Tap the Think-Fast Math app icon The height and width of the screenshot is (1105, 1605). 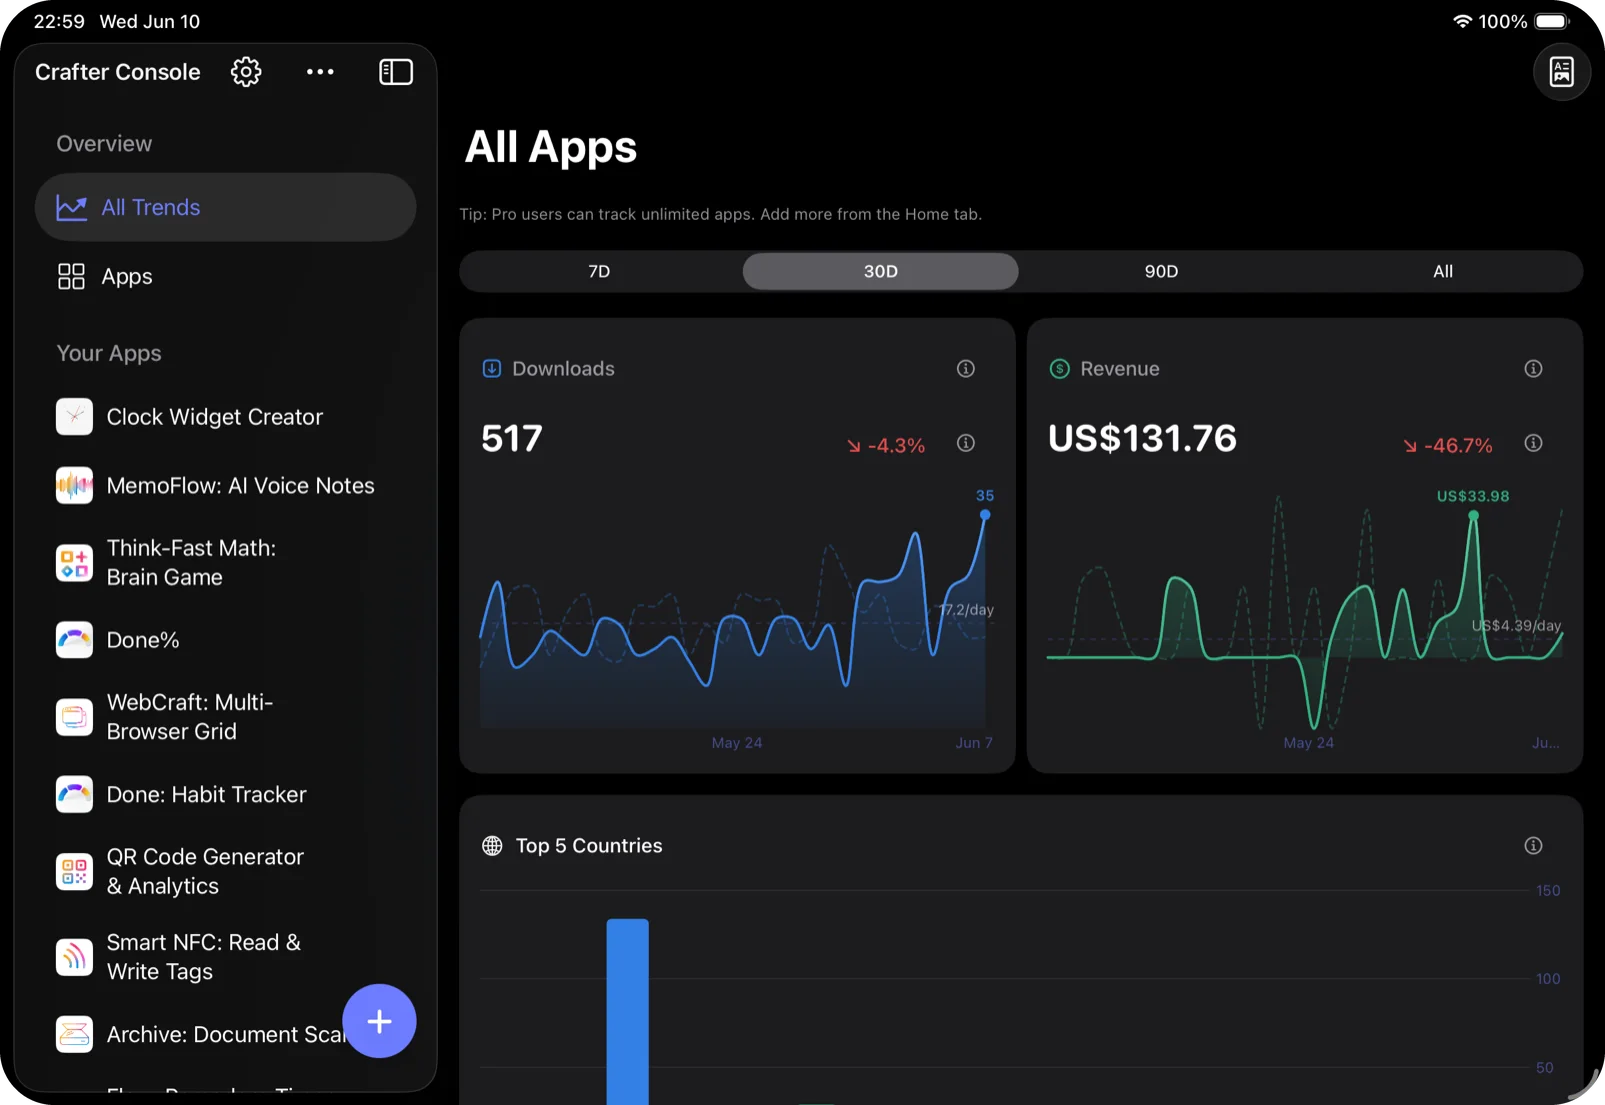74,563
